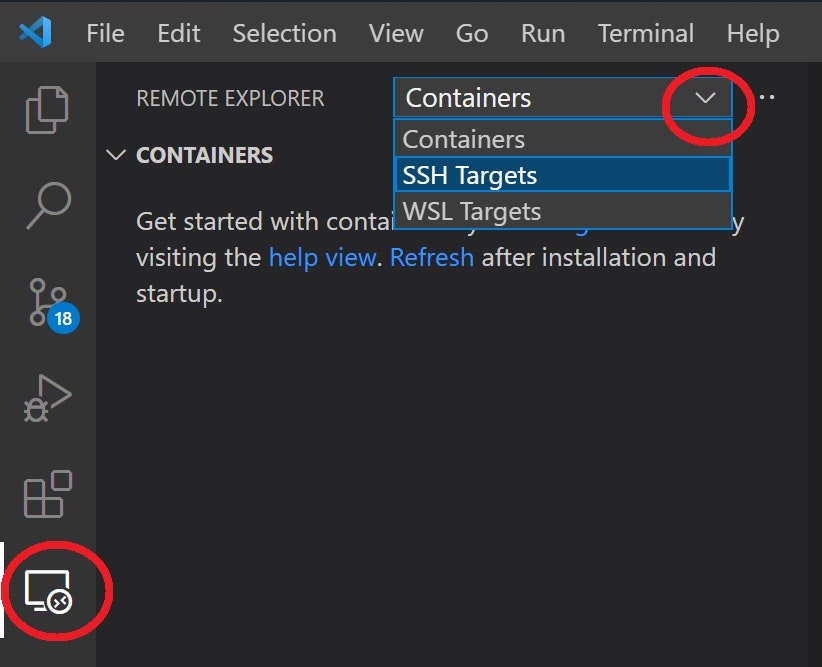
Task: Follow the help view link
Action: [322, 257]
